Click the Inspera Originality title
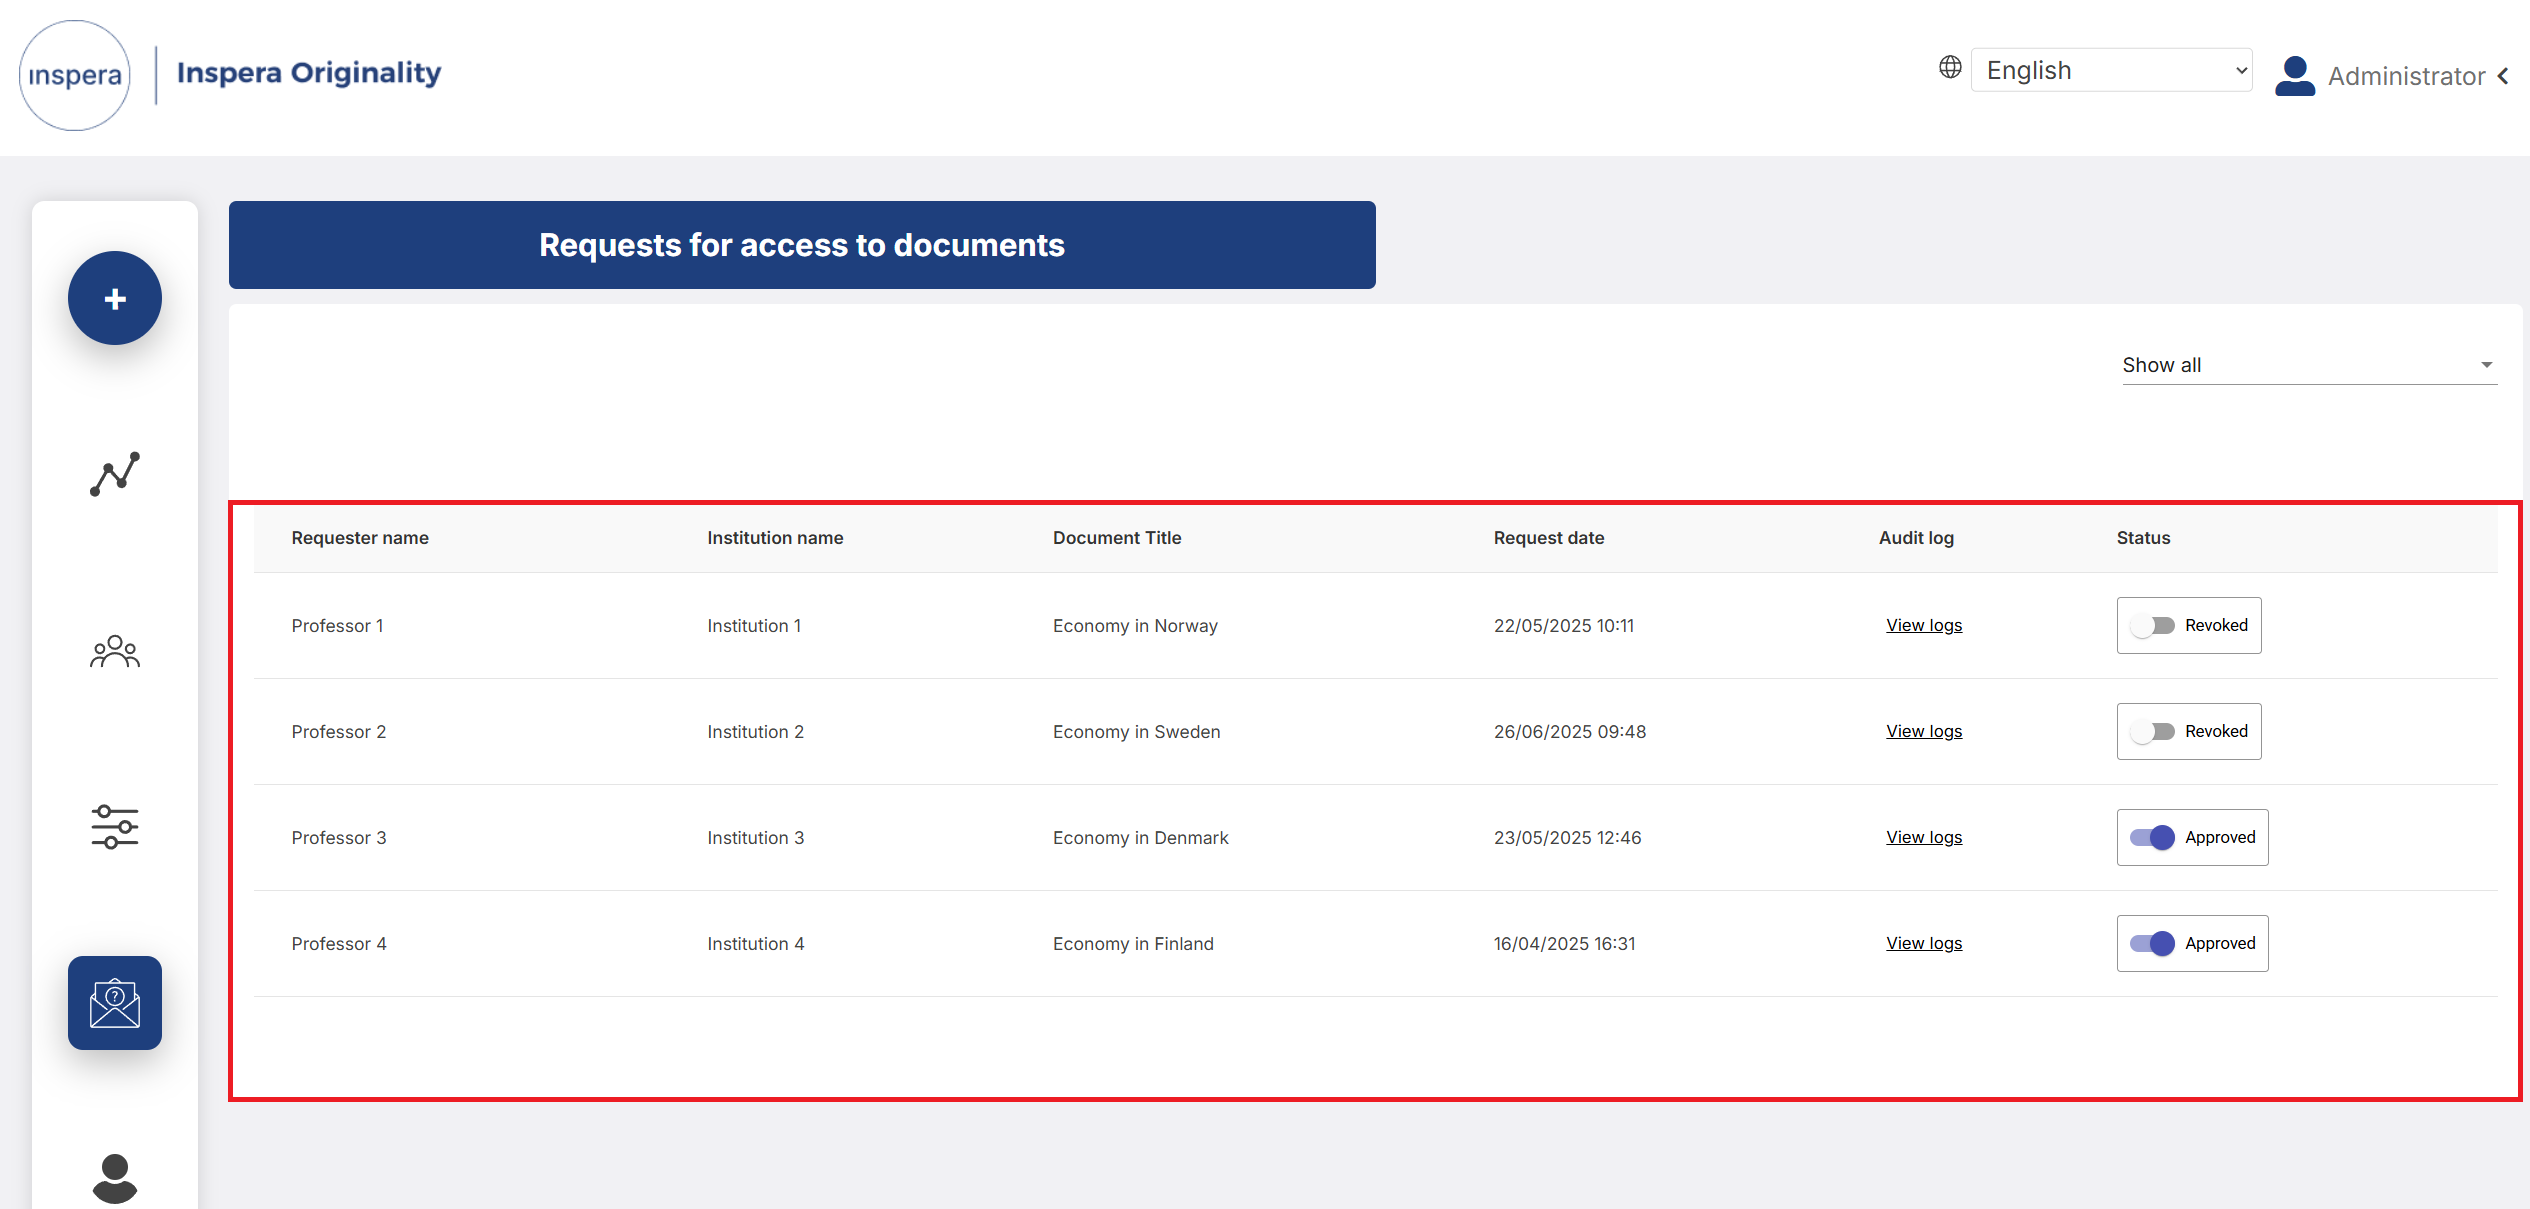Image resolution: width=2530 pixels, height=1209 pixels. tap(309, 72)
